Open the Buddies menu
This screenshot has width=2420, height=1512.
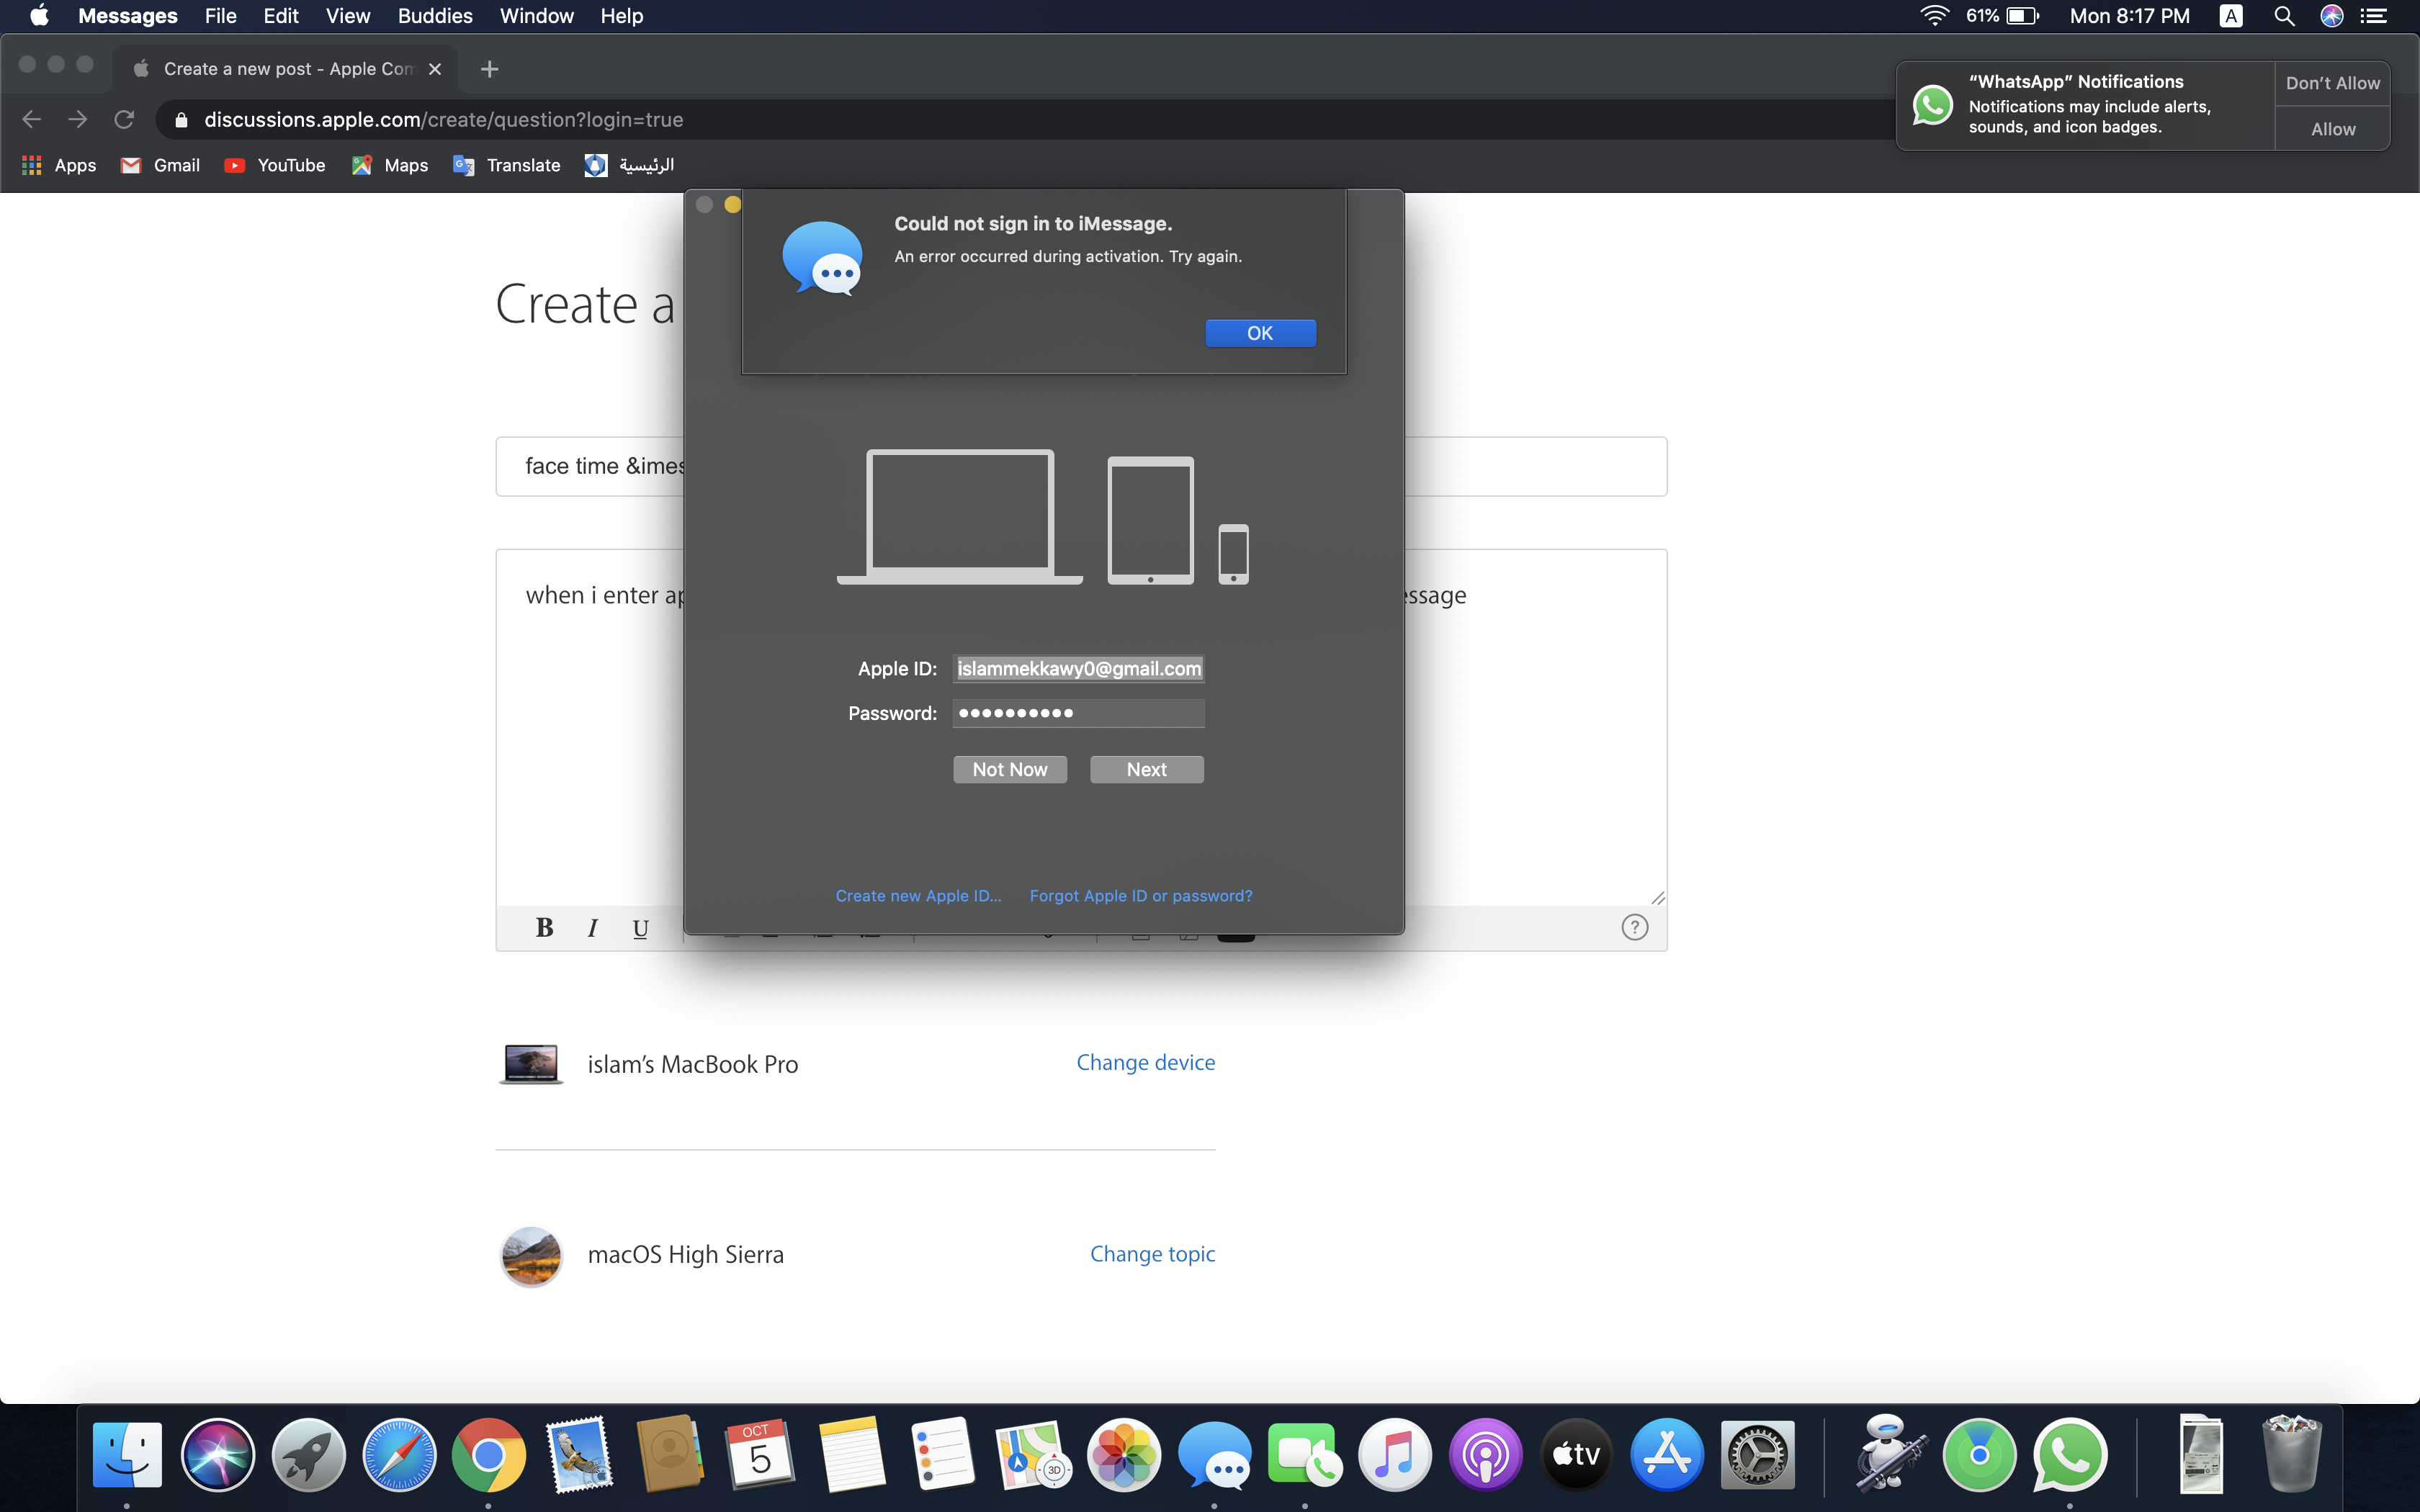click(435, 16)
